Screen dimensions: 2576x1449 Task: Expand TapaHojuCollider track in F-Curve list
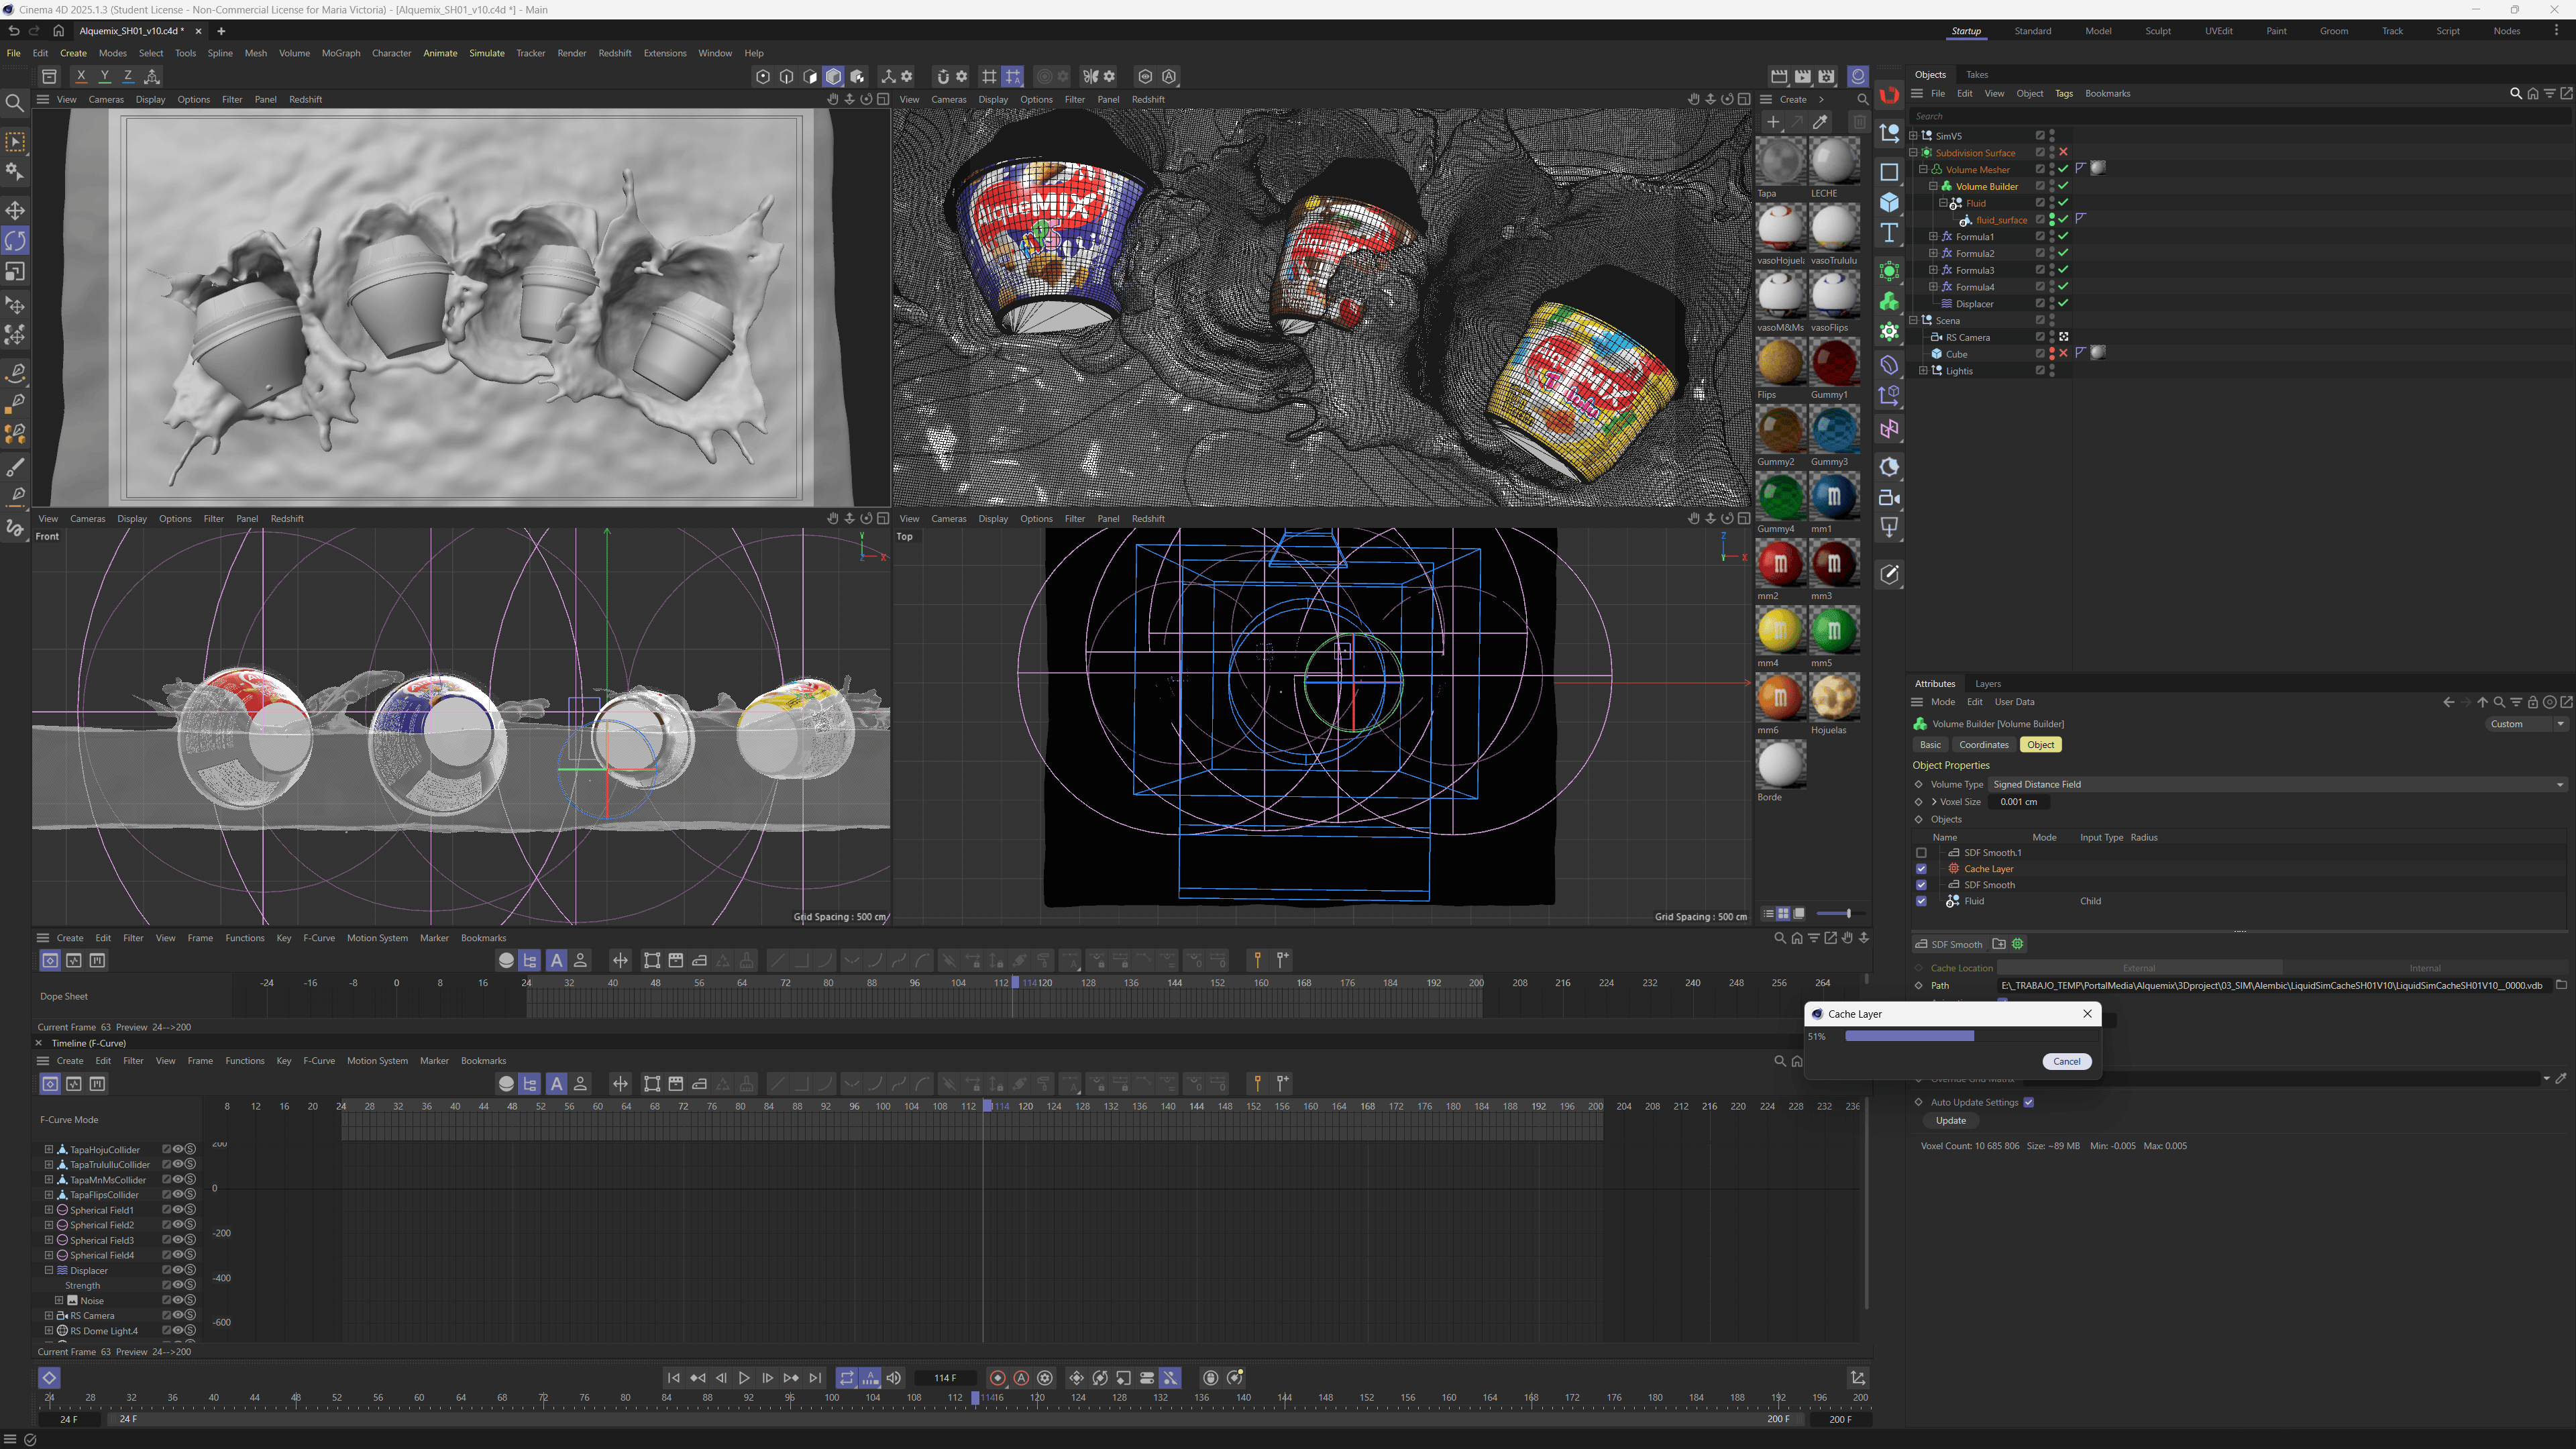click(x=48, y=1150)
